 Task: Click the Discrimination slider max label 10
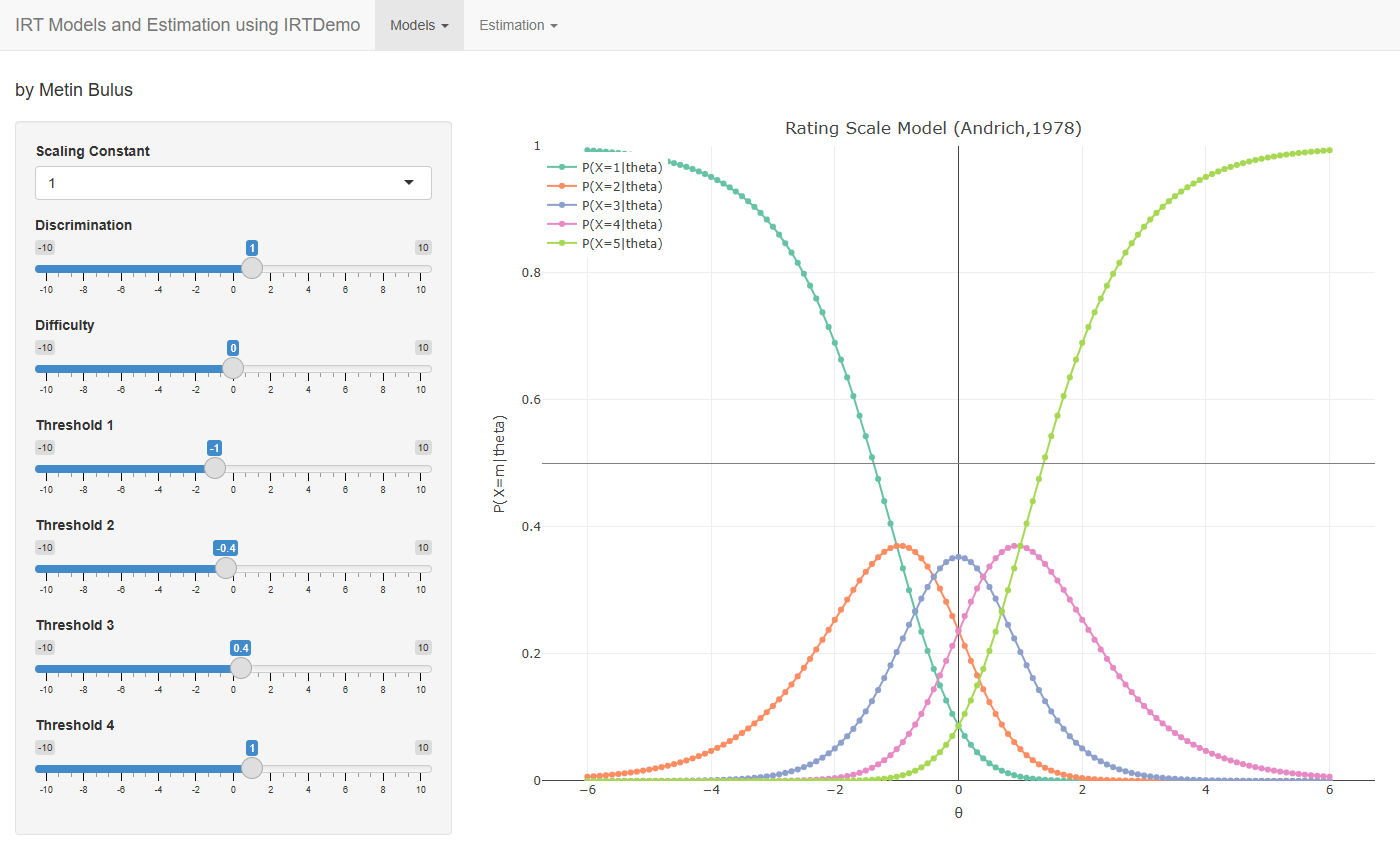[423, 248]
